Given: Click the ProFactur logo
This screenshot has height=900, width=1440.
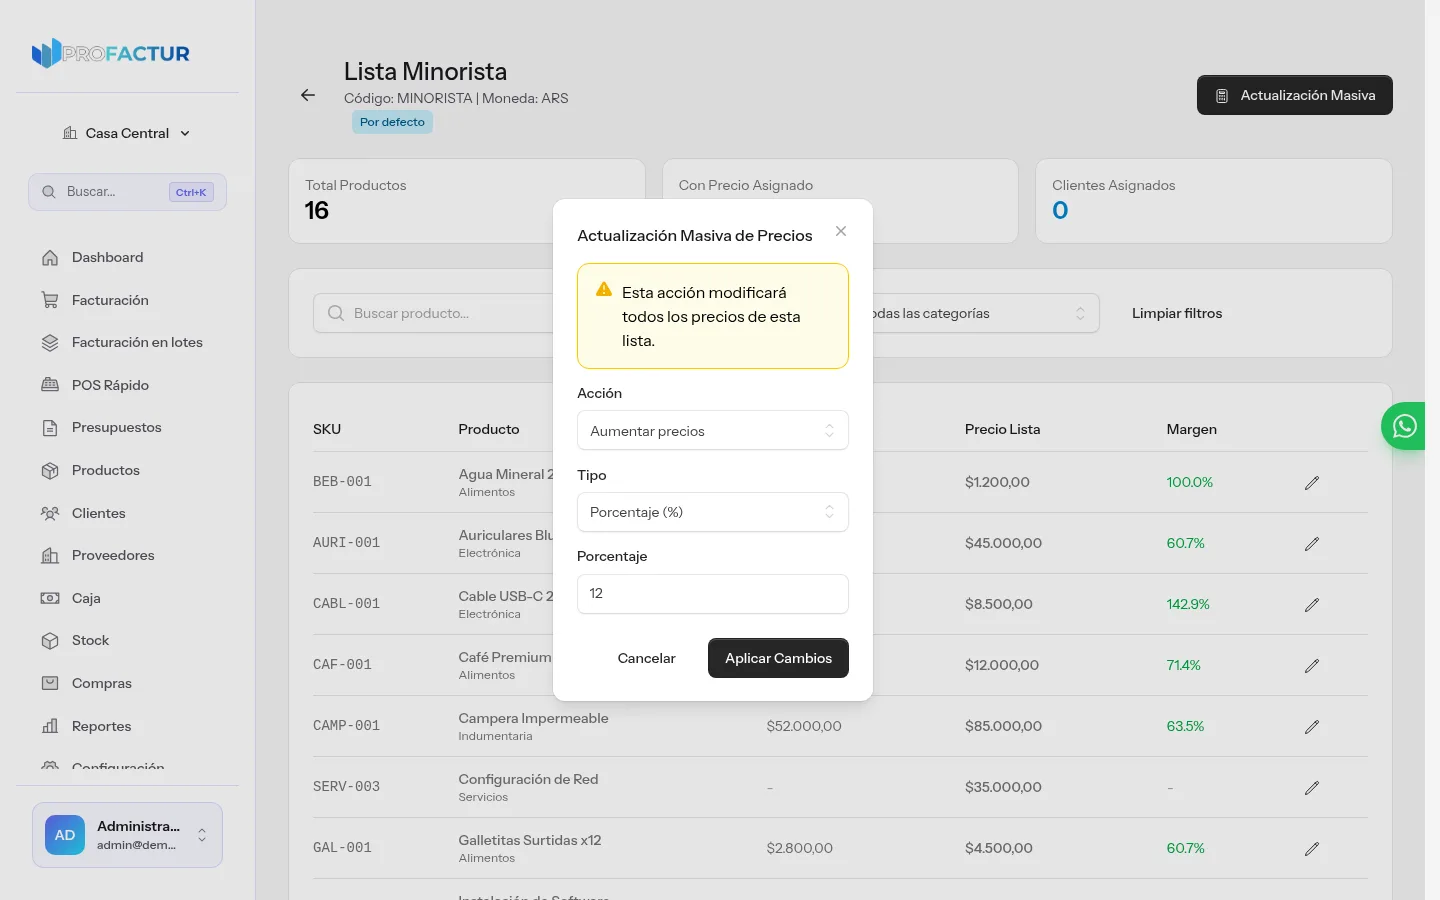Looking at the screenshot, I should (111, 53).
